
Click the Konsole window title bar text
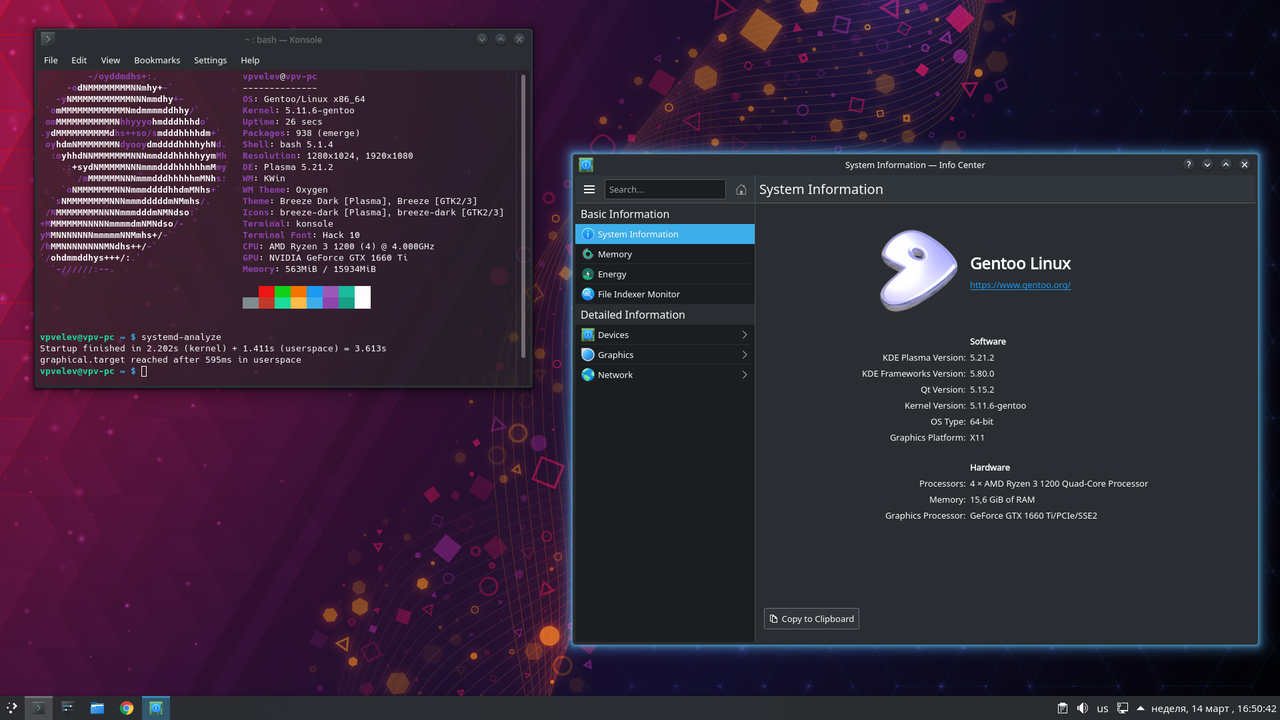[283, 39]
